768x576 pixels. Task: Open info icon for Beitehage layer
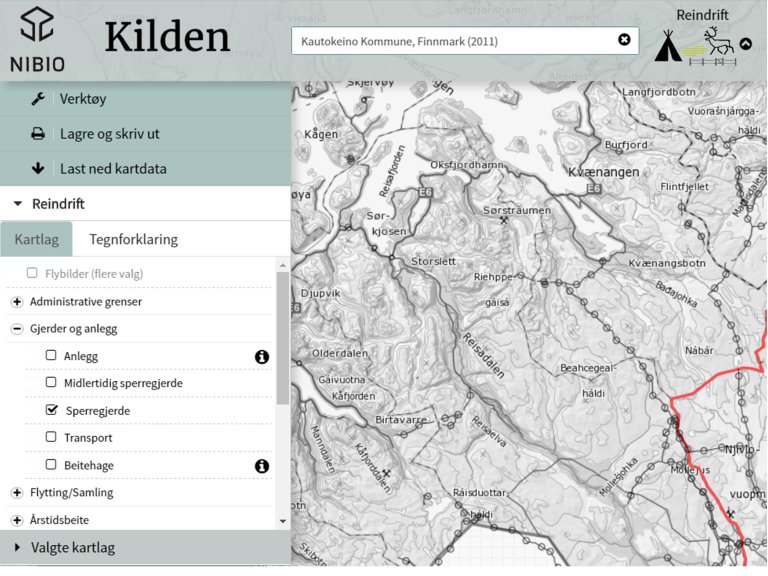coord(262,466)
